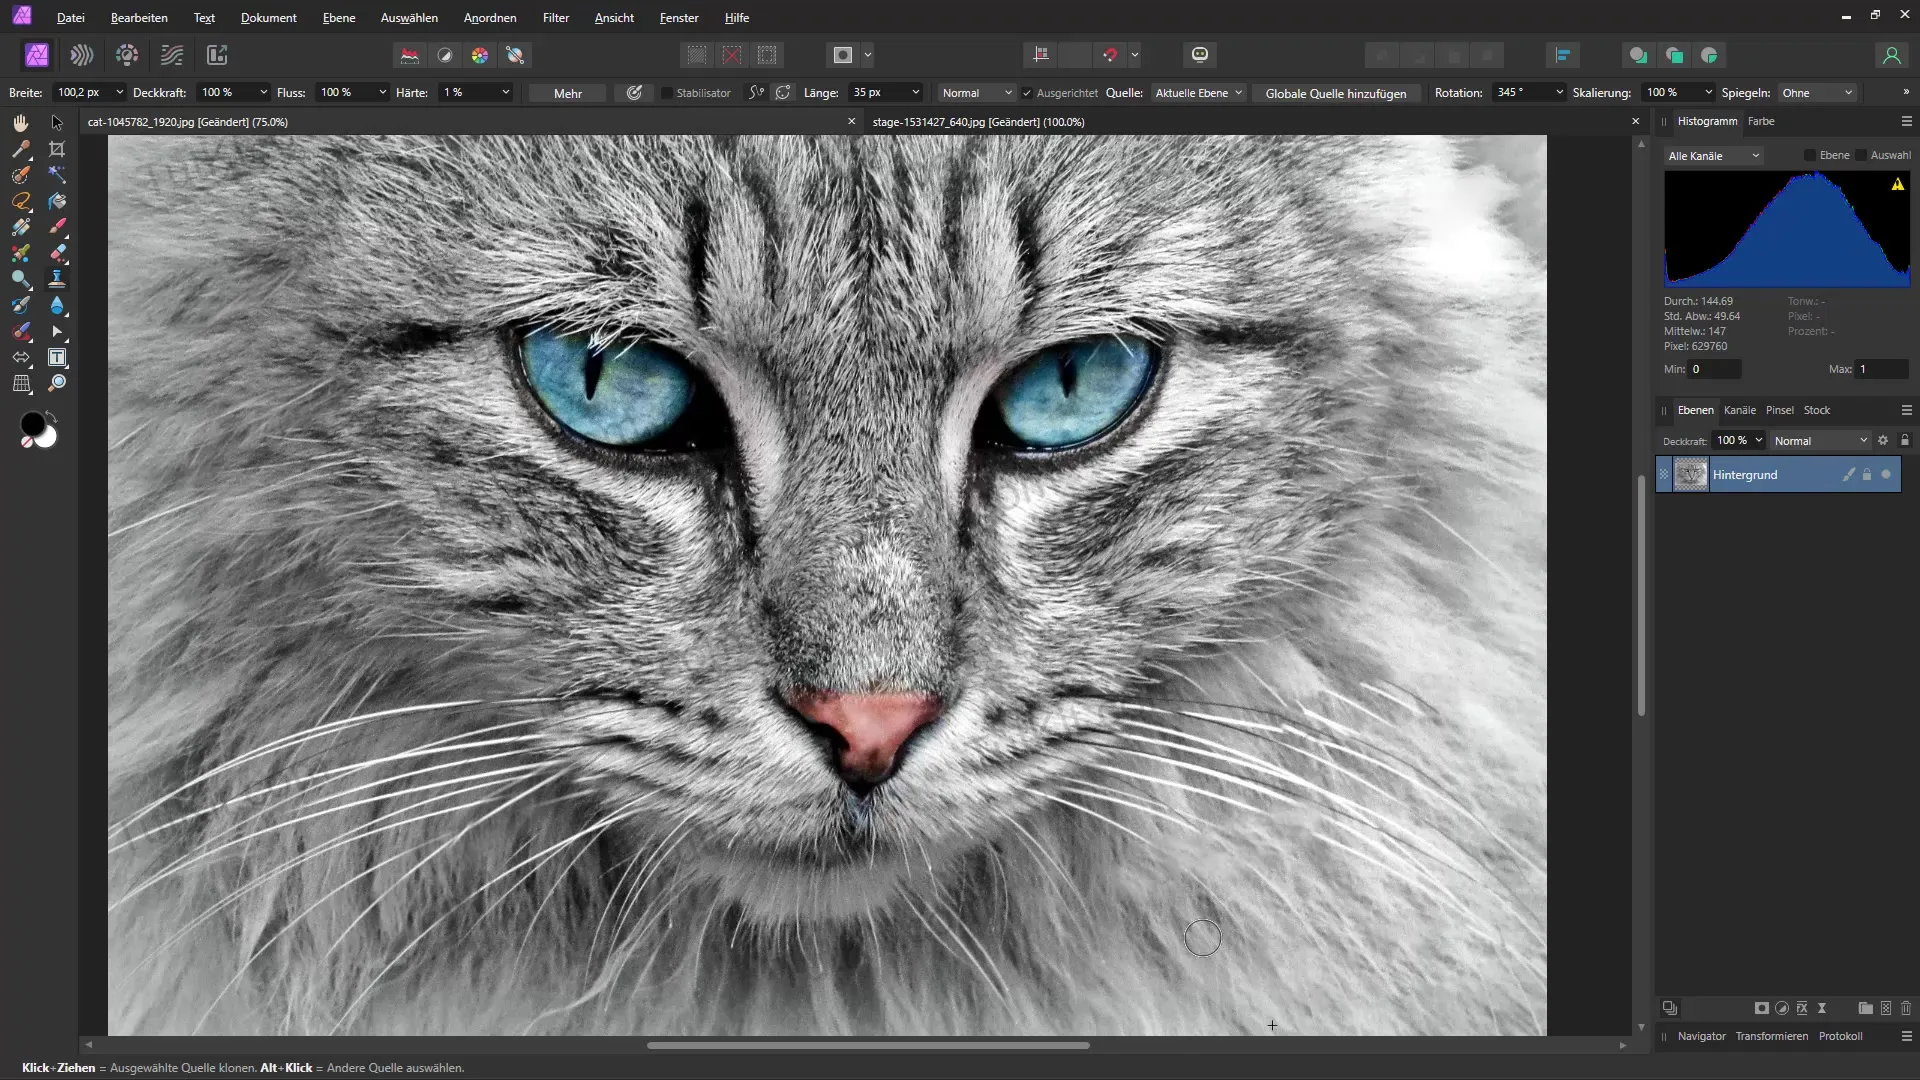Viewport: 1920px width, 1080px height.
Task: Open the Härte hardness dropdown
Action: coord(506,92)
